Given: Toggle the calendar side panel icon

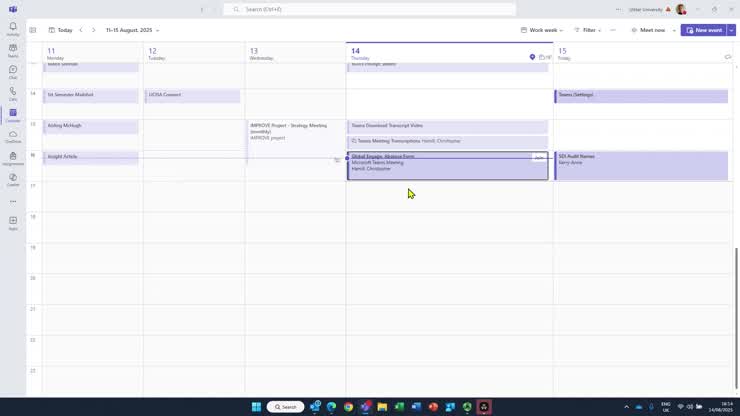Looking at the screenshot, I should pos(33,30).
